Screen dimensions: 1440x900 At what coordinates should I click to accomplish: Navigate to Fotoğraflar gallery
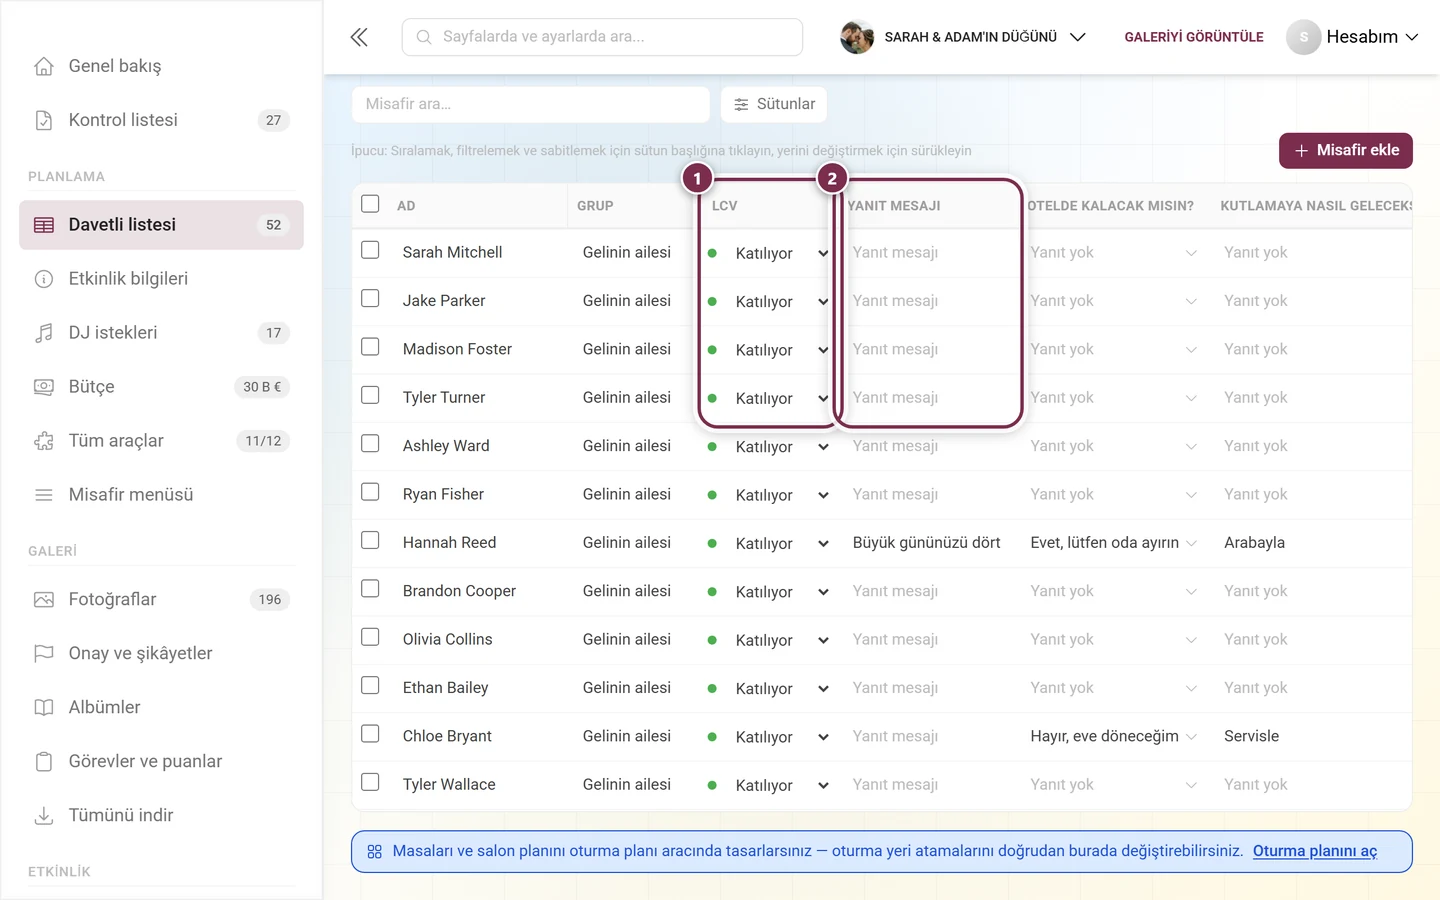[161, 600]
